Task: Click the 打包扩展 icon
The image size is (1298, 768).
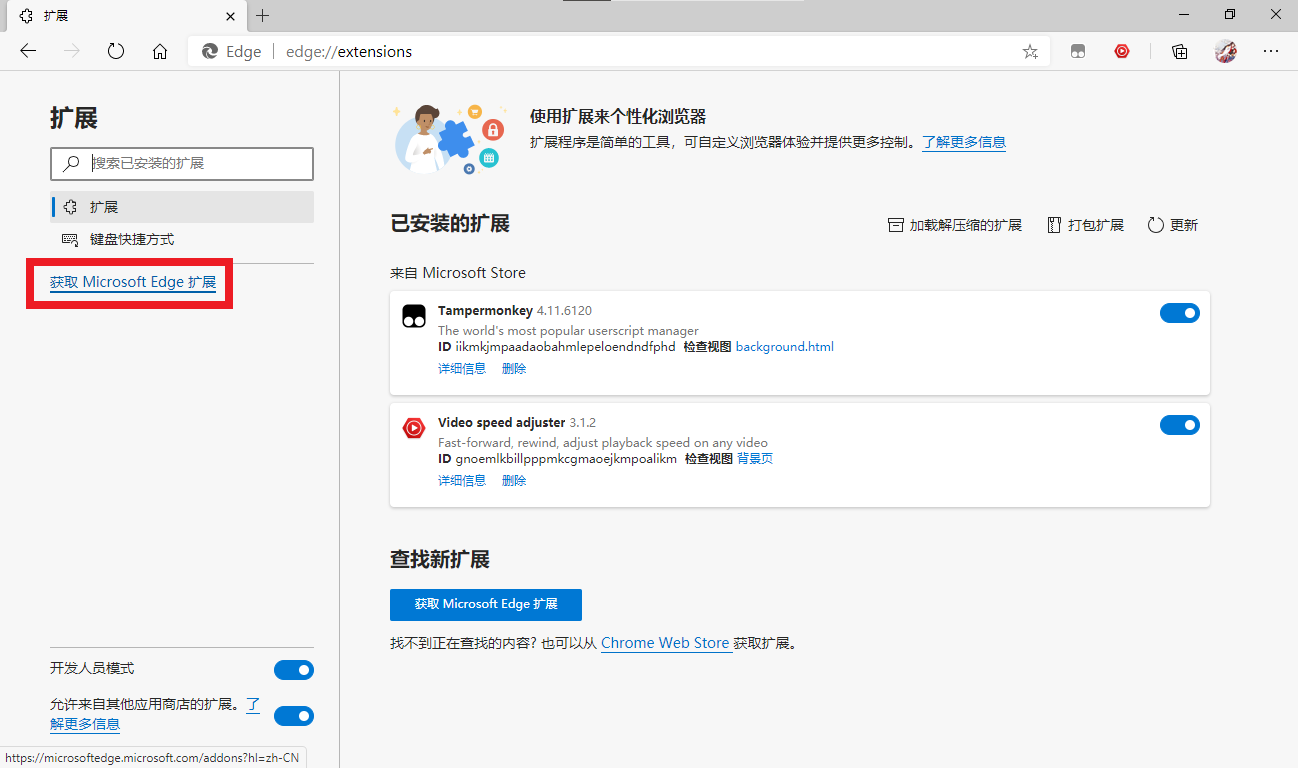Action: coord(1053,225)
